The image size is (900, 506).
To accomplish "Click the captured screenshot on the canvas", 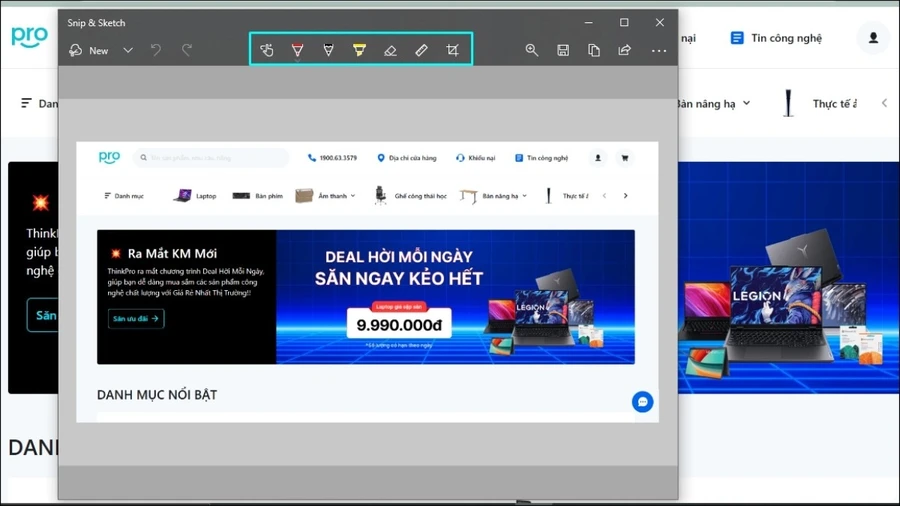I will [x=367, y=282].
